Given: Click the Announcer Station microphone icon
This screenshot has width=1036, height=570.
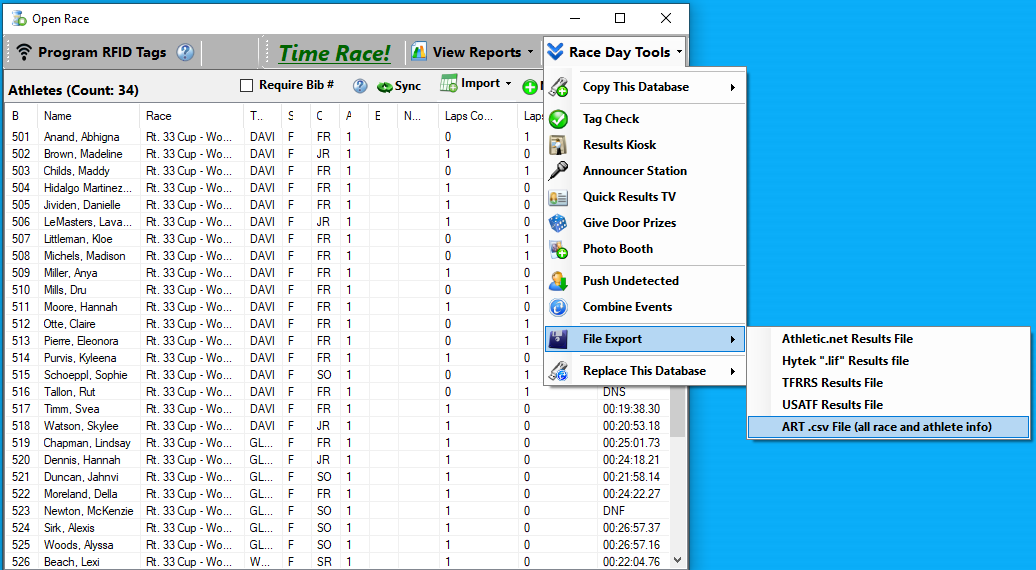Looking at the screenshot, I should click(x=558, y=170).
